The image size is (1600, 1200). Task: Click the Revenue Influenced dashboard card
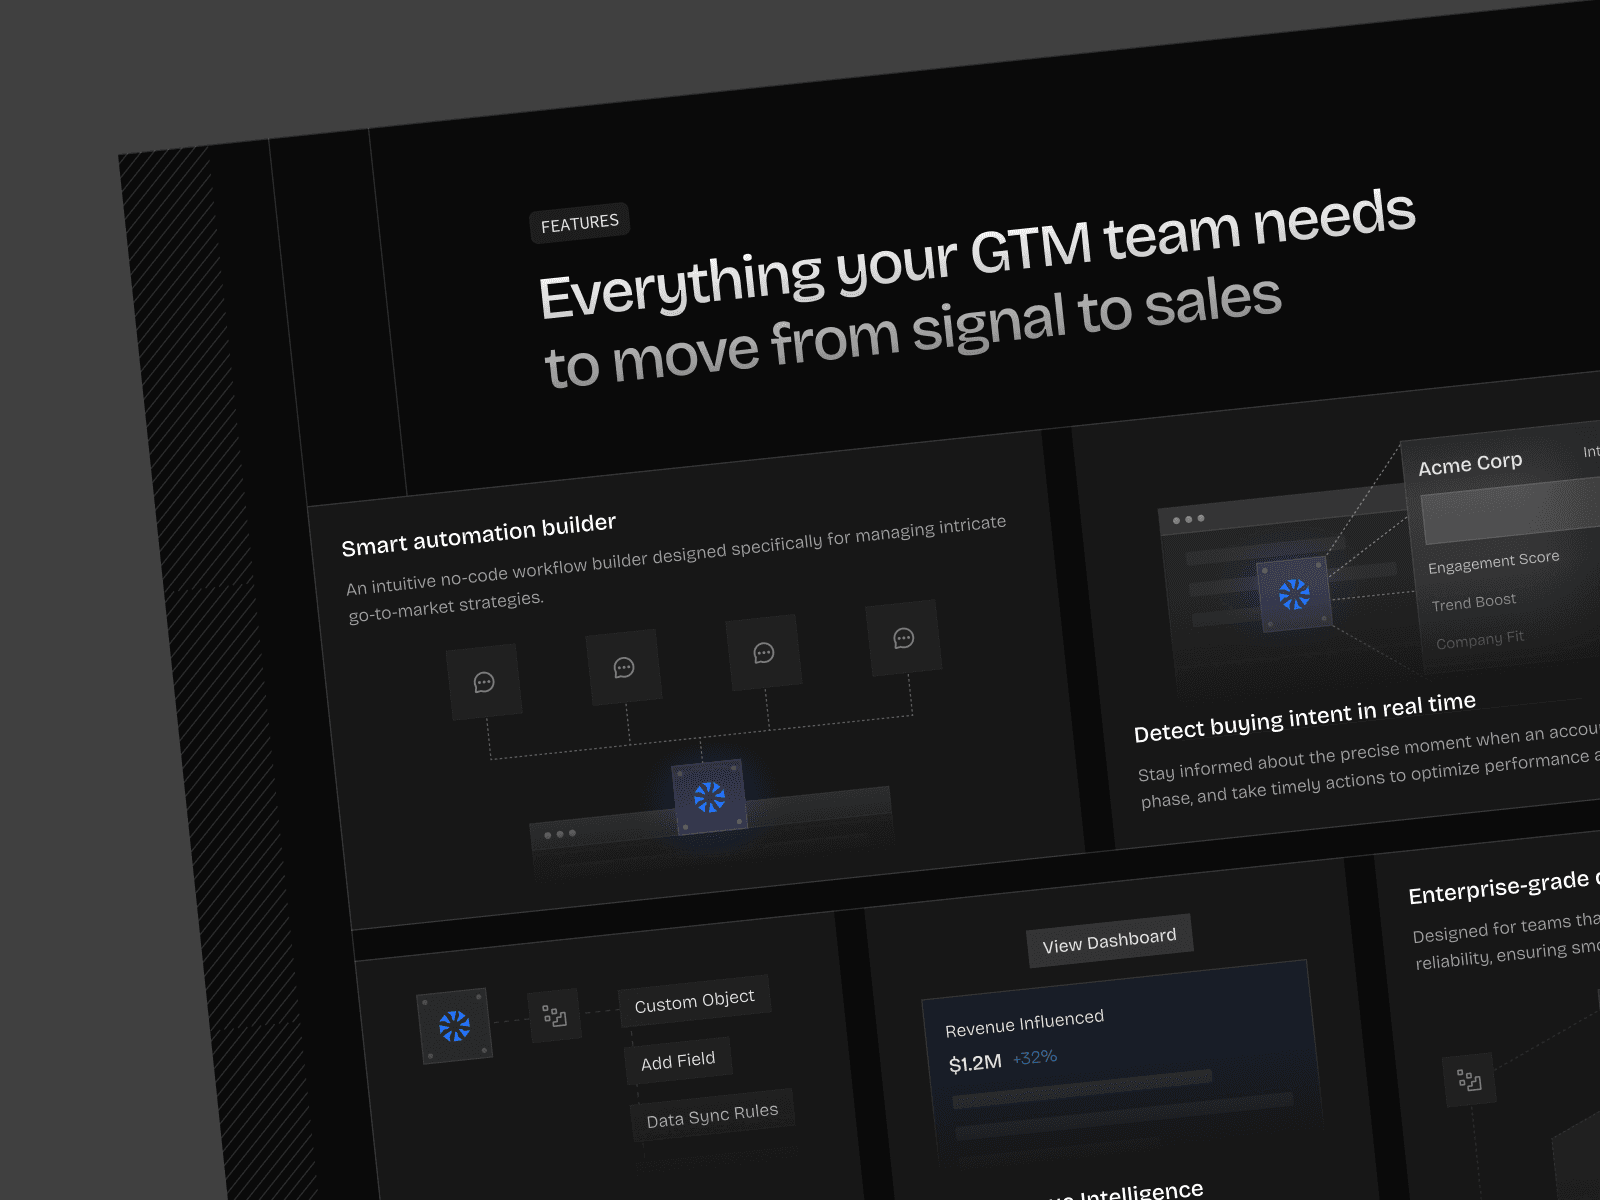1125,1065
